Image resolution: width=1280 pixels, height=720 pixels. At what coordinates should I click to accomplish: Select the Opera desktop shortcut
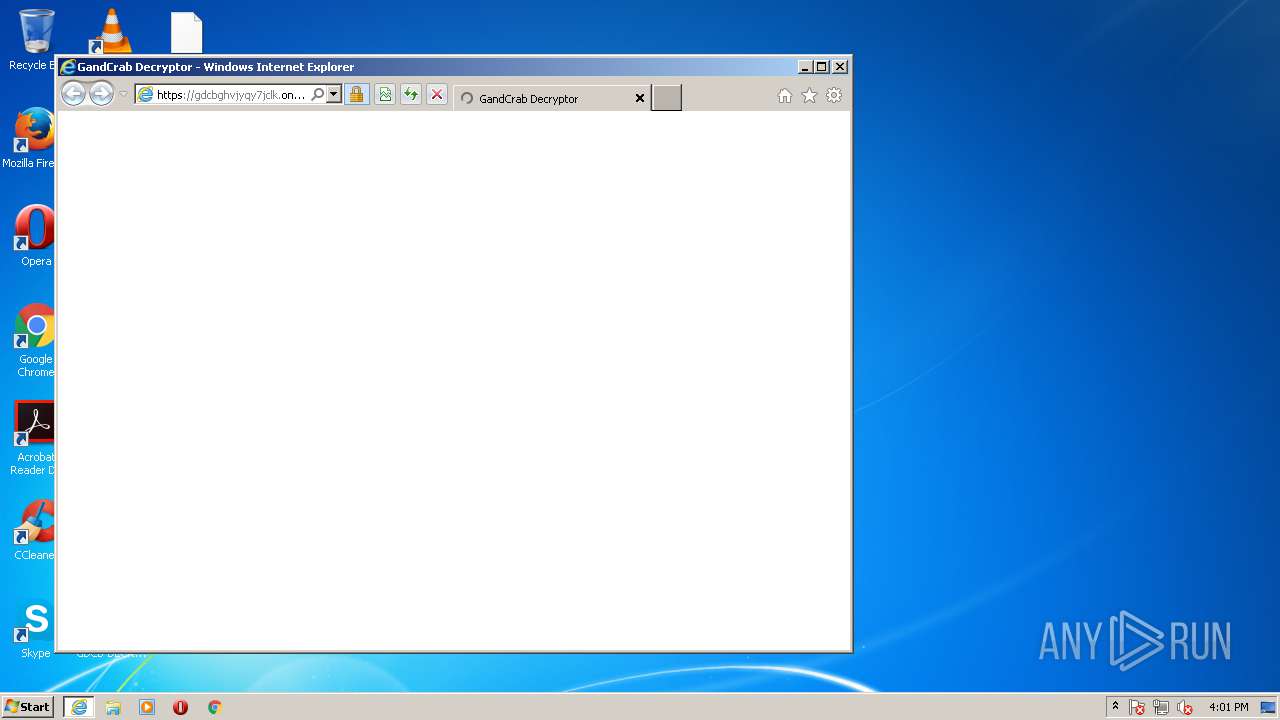coord(33,236)
